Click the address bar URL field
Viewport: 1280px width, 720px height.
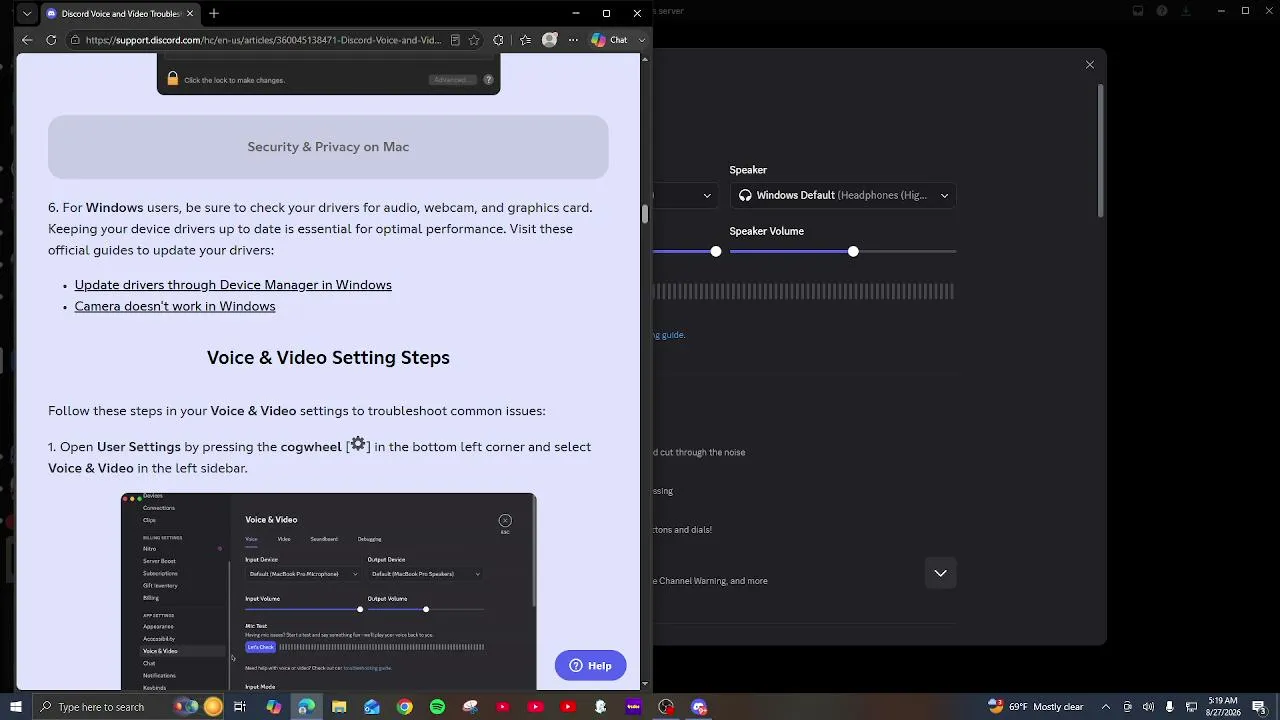[262, 40]
